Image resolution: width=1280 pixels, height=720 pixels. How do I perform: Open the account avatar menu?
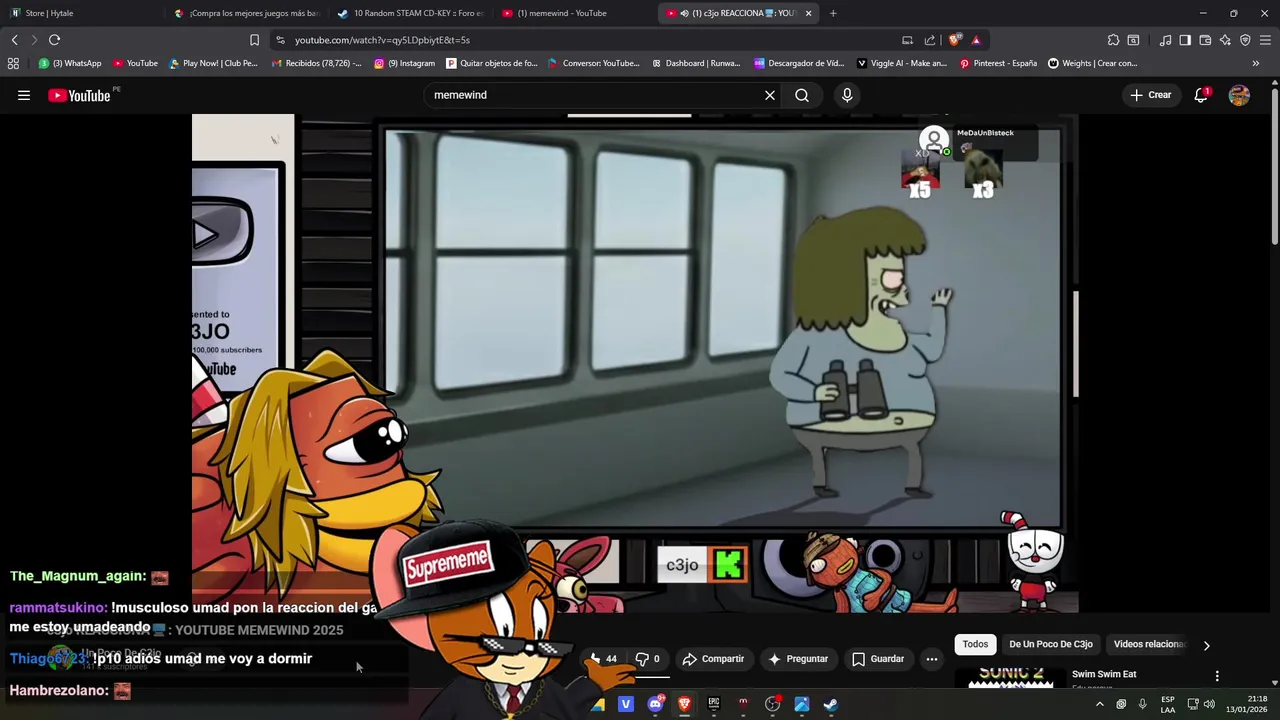[x=1239, y=95]
